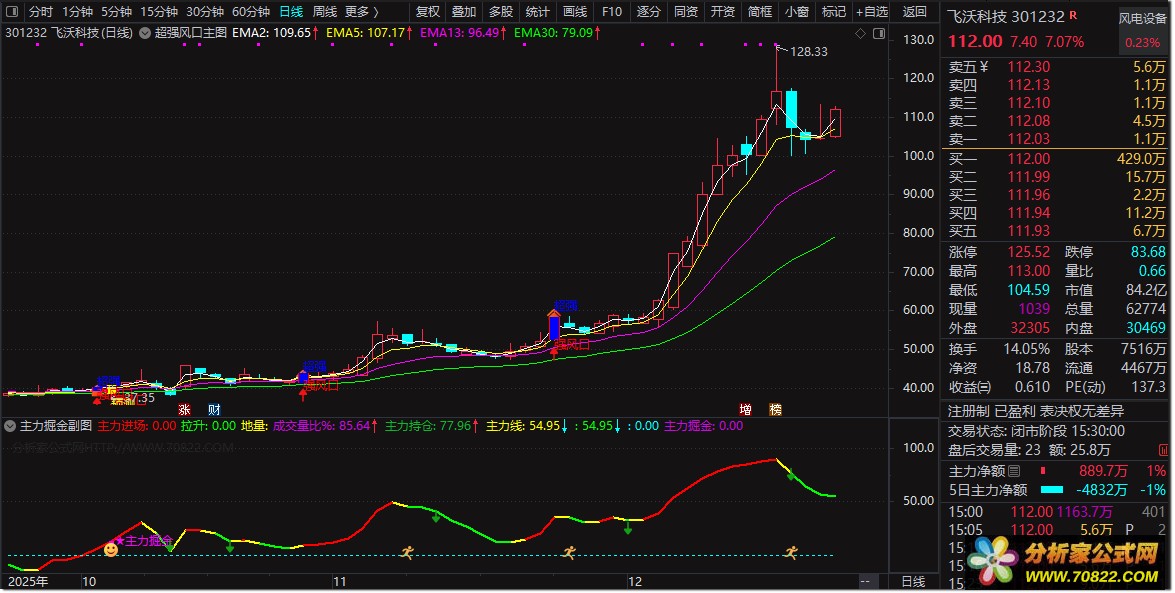Click the 涨 event marker on the chart
This screenshot has width=1175, height=593.
click(184, 409)
